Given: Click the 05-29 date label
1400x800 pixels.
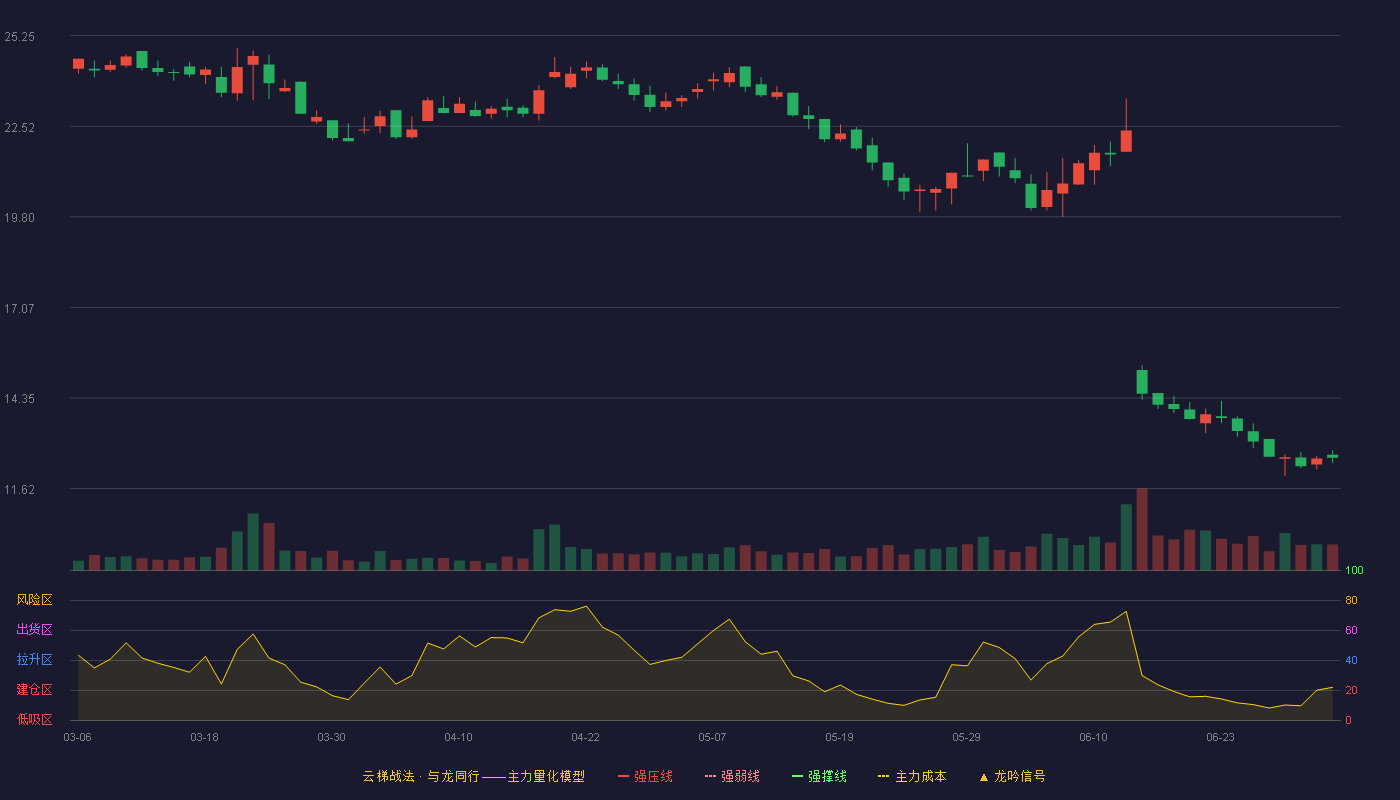Looking at the screenshot, I should [x=966, y=737].
